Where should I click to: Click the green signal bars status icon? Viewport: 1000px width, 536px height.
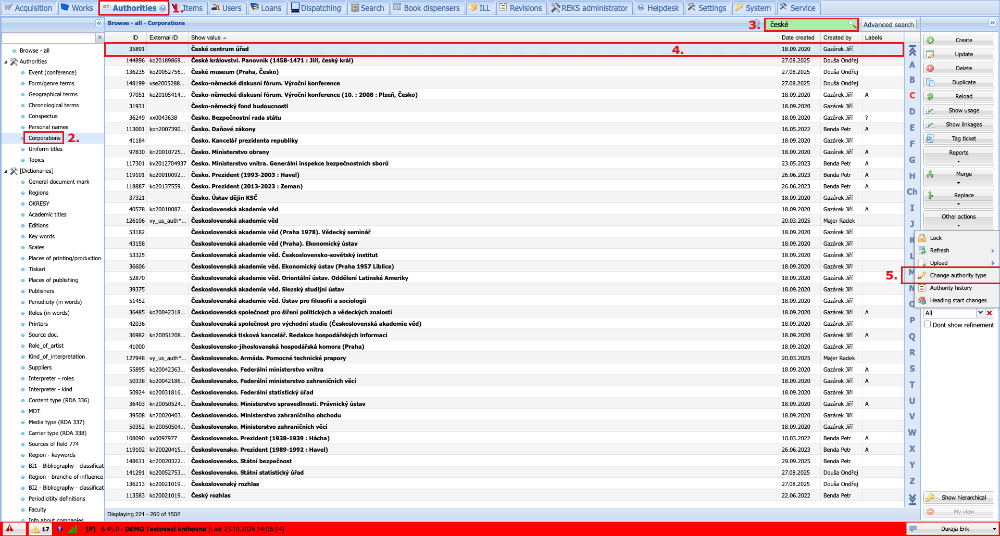(x=73, y=529)
